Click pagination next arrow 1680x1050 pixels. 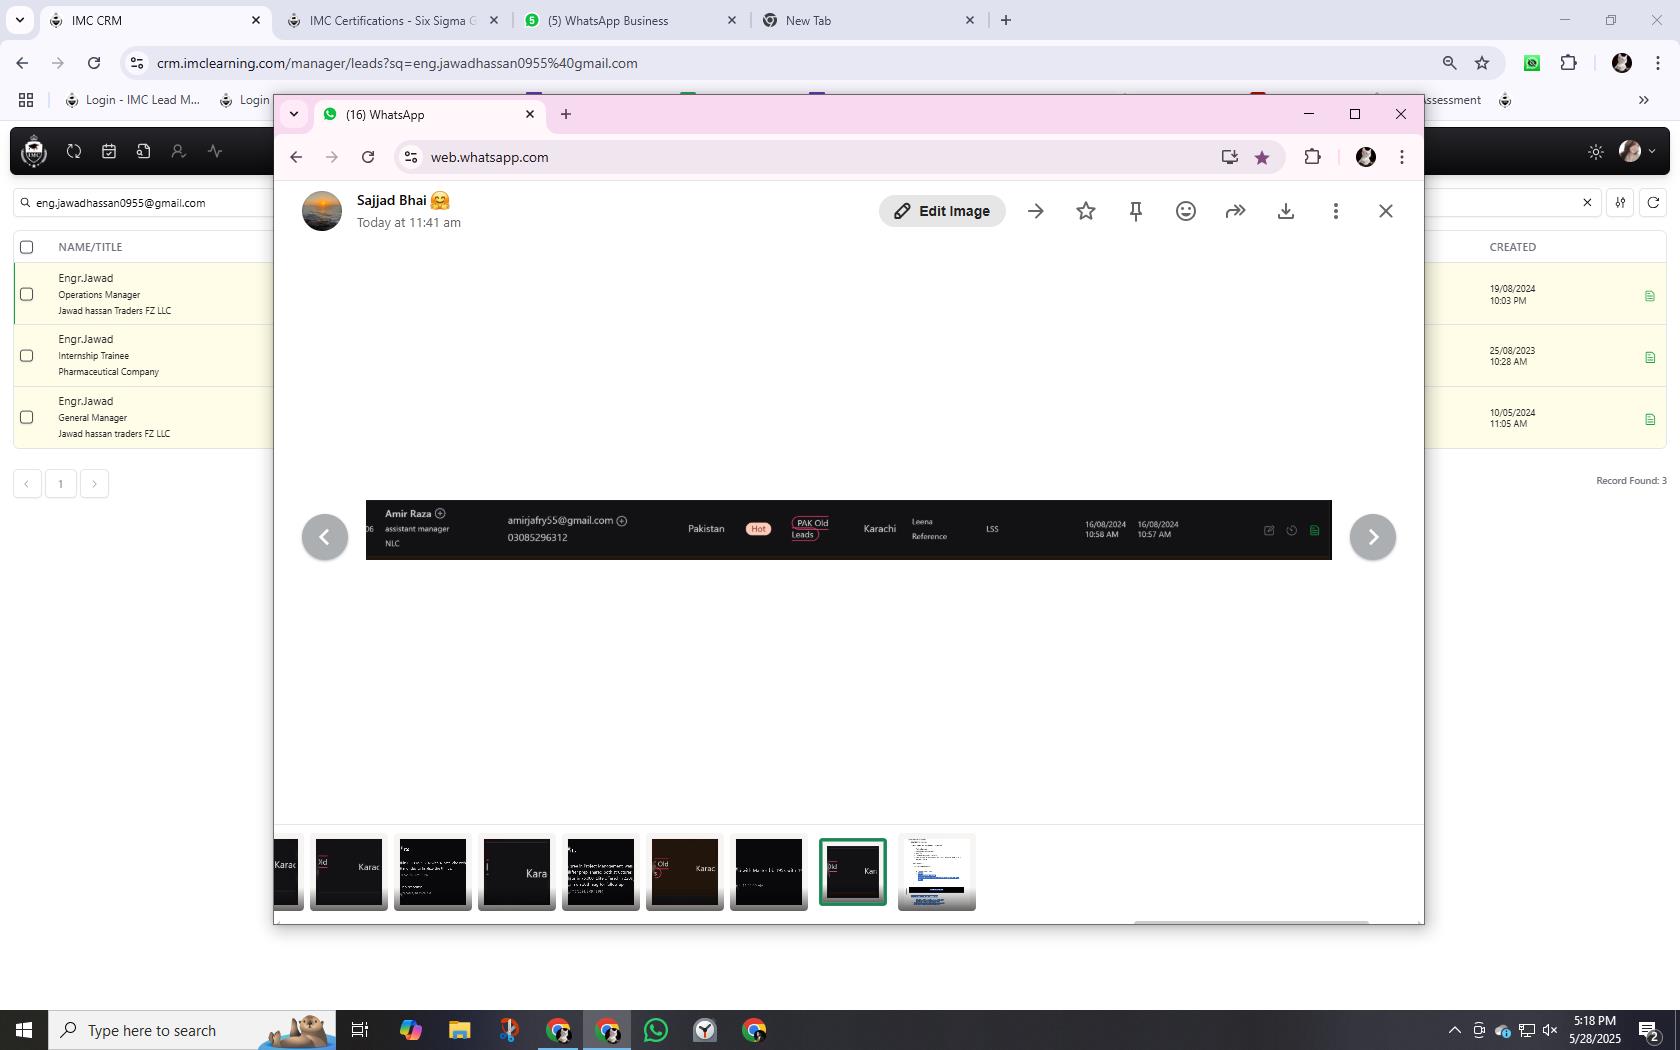tap(94, 484)
